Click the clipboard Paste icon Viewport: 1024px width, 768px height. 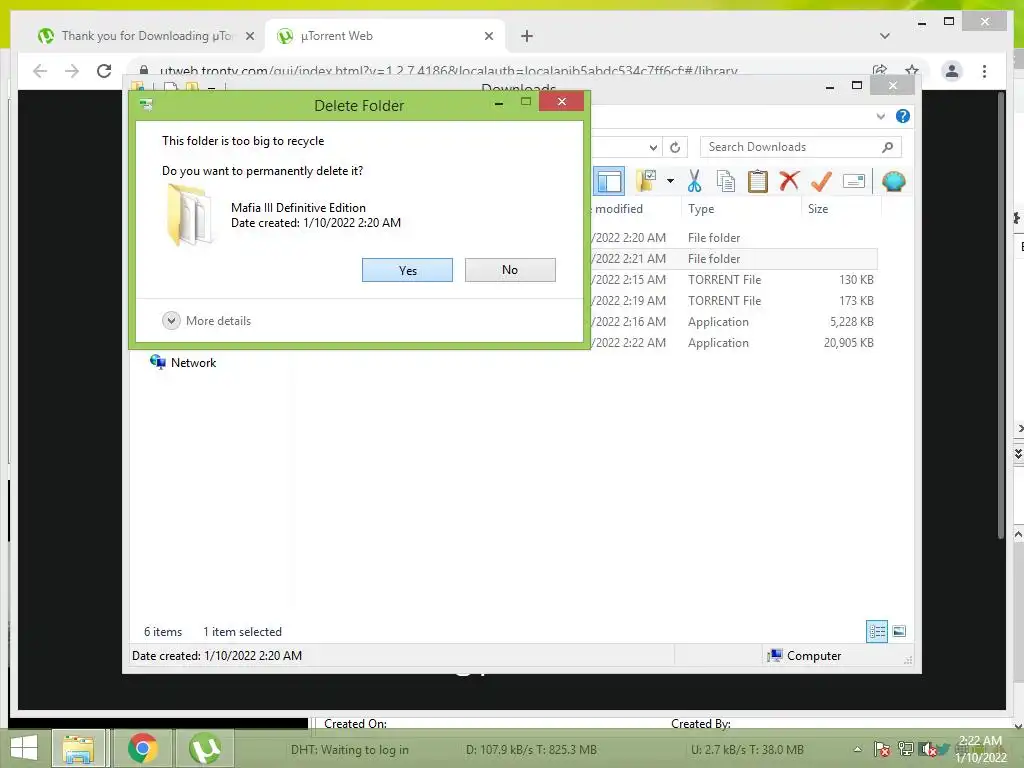click(x=758, y=181)
